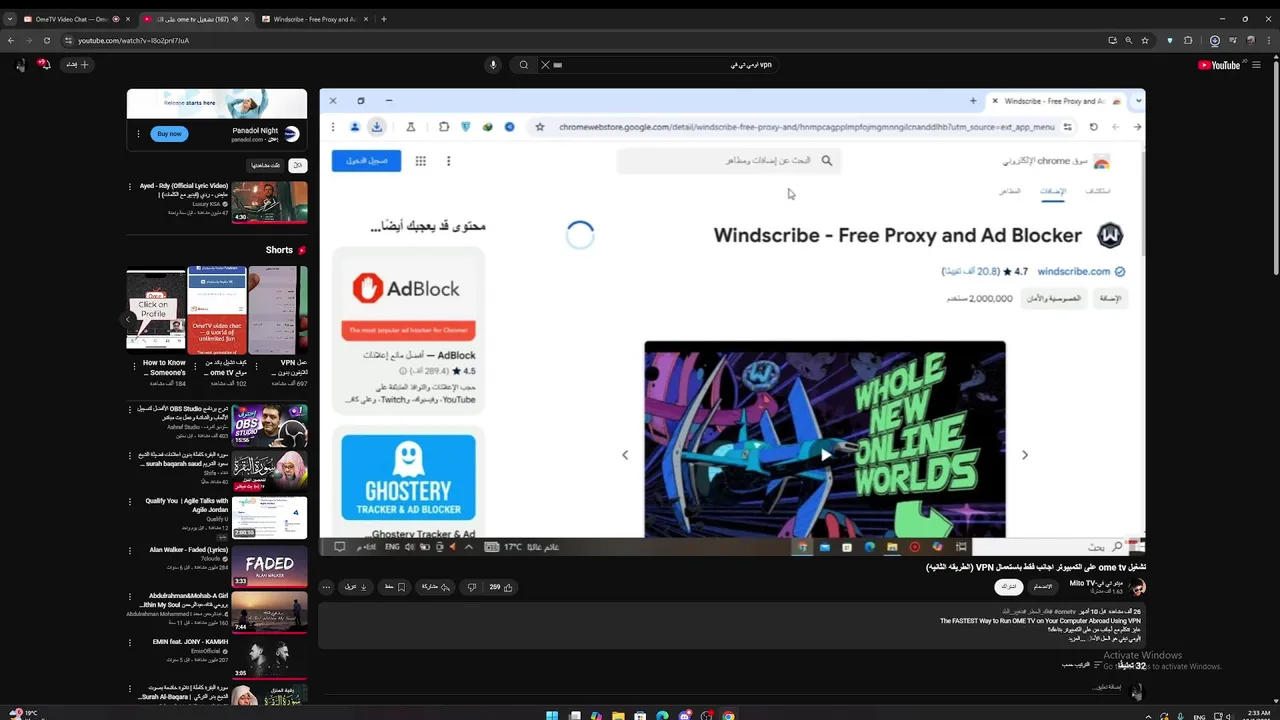
Task: Open the more actions ellipsis under video
Action: click(x=326, y=587)
